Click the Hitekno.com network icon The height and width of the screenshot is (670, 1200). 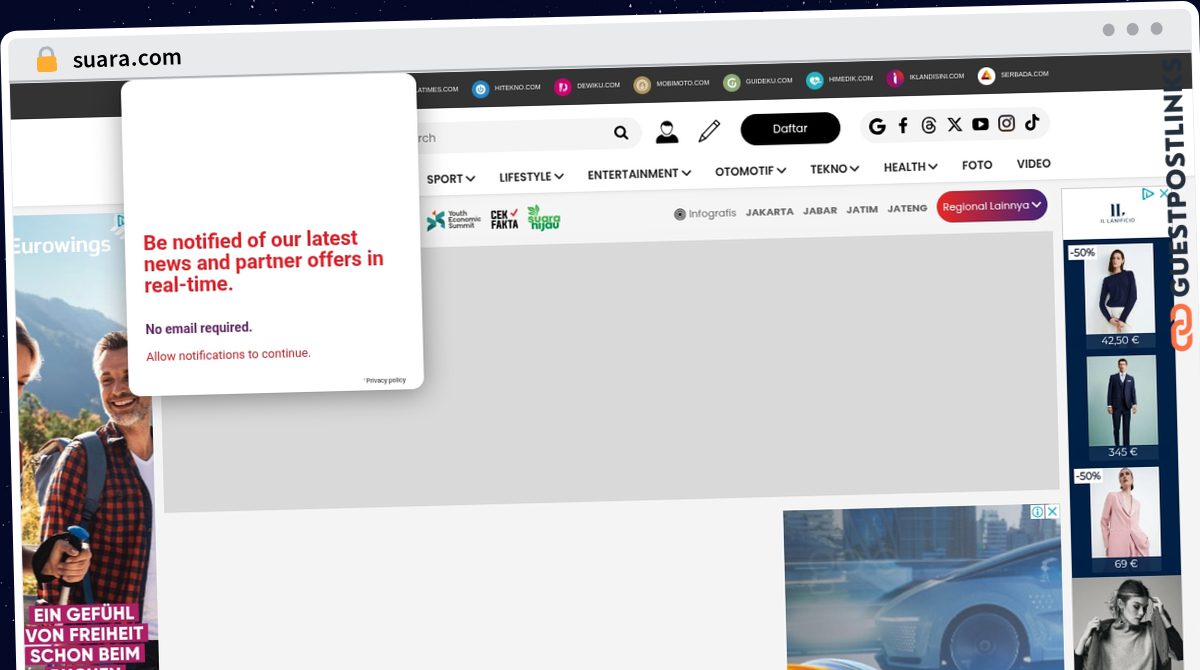481,88
